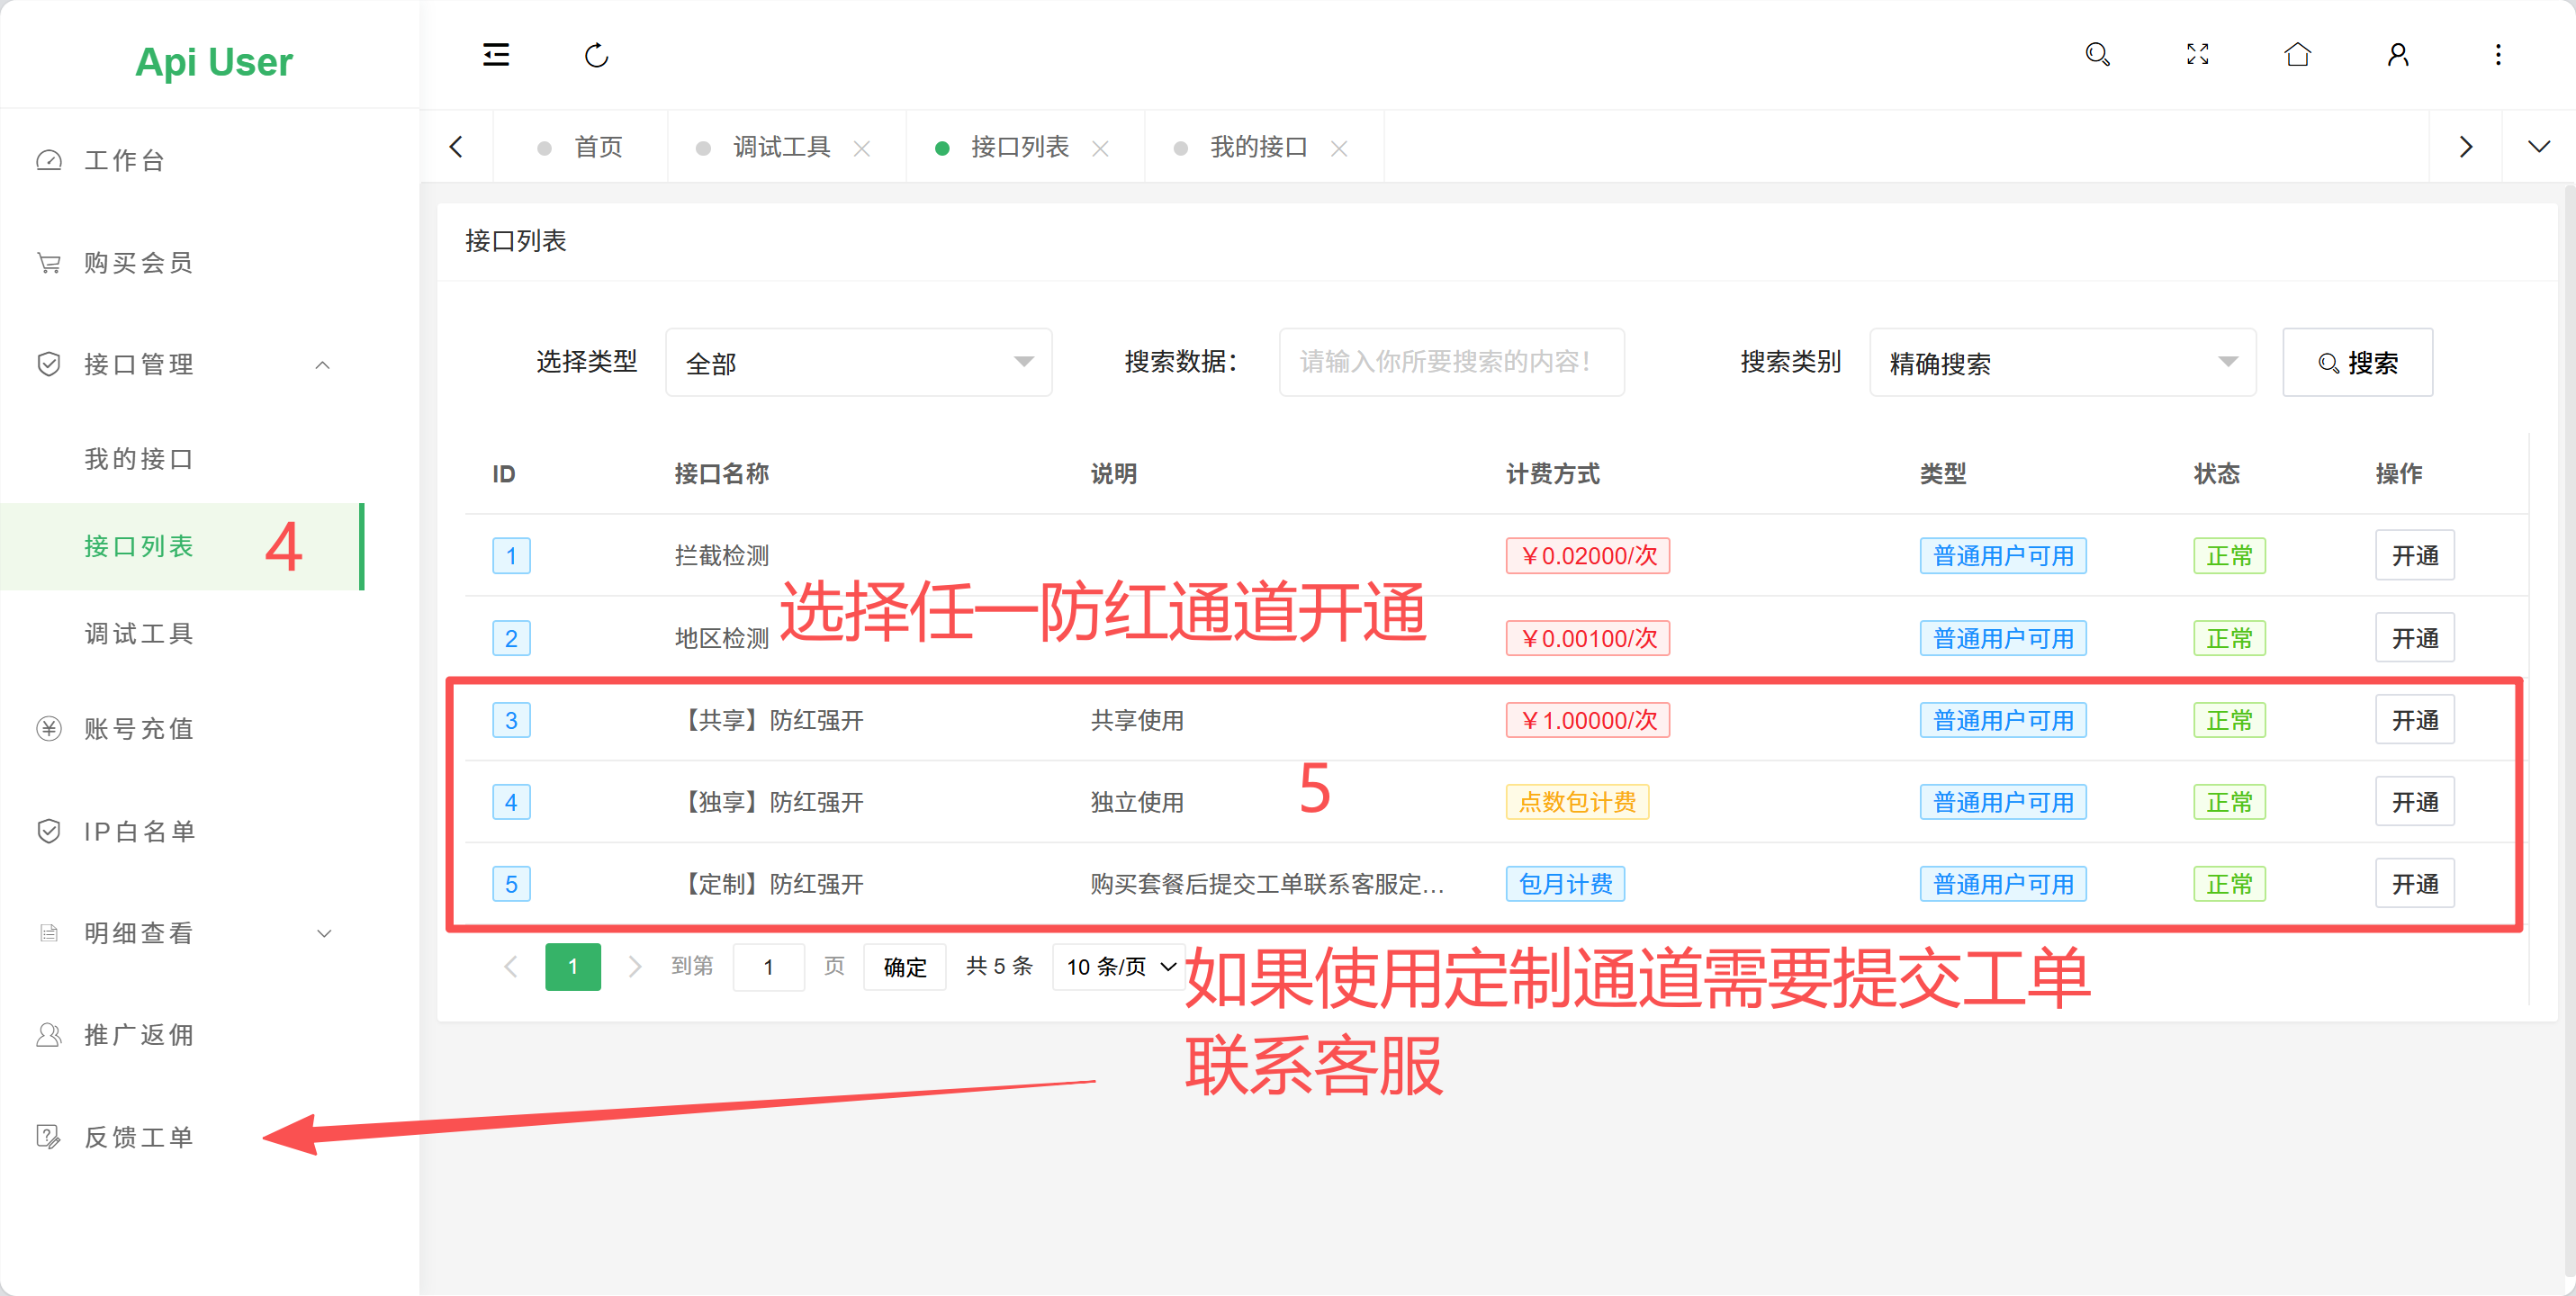Click the 确定 pagination confirm button
This screenshot has height=1296, width=2576.
pyautogui.click(x=904, y=966)
